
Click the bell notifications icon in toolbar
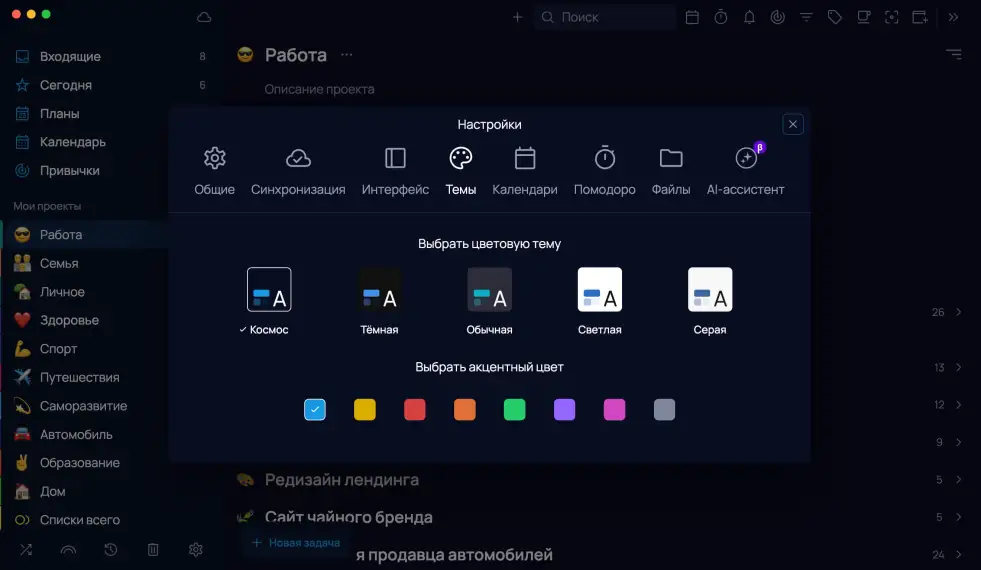(749, 17)
